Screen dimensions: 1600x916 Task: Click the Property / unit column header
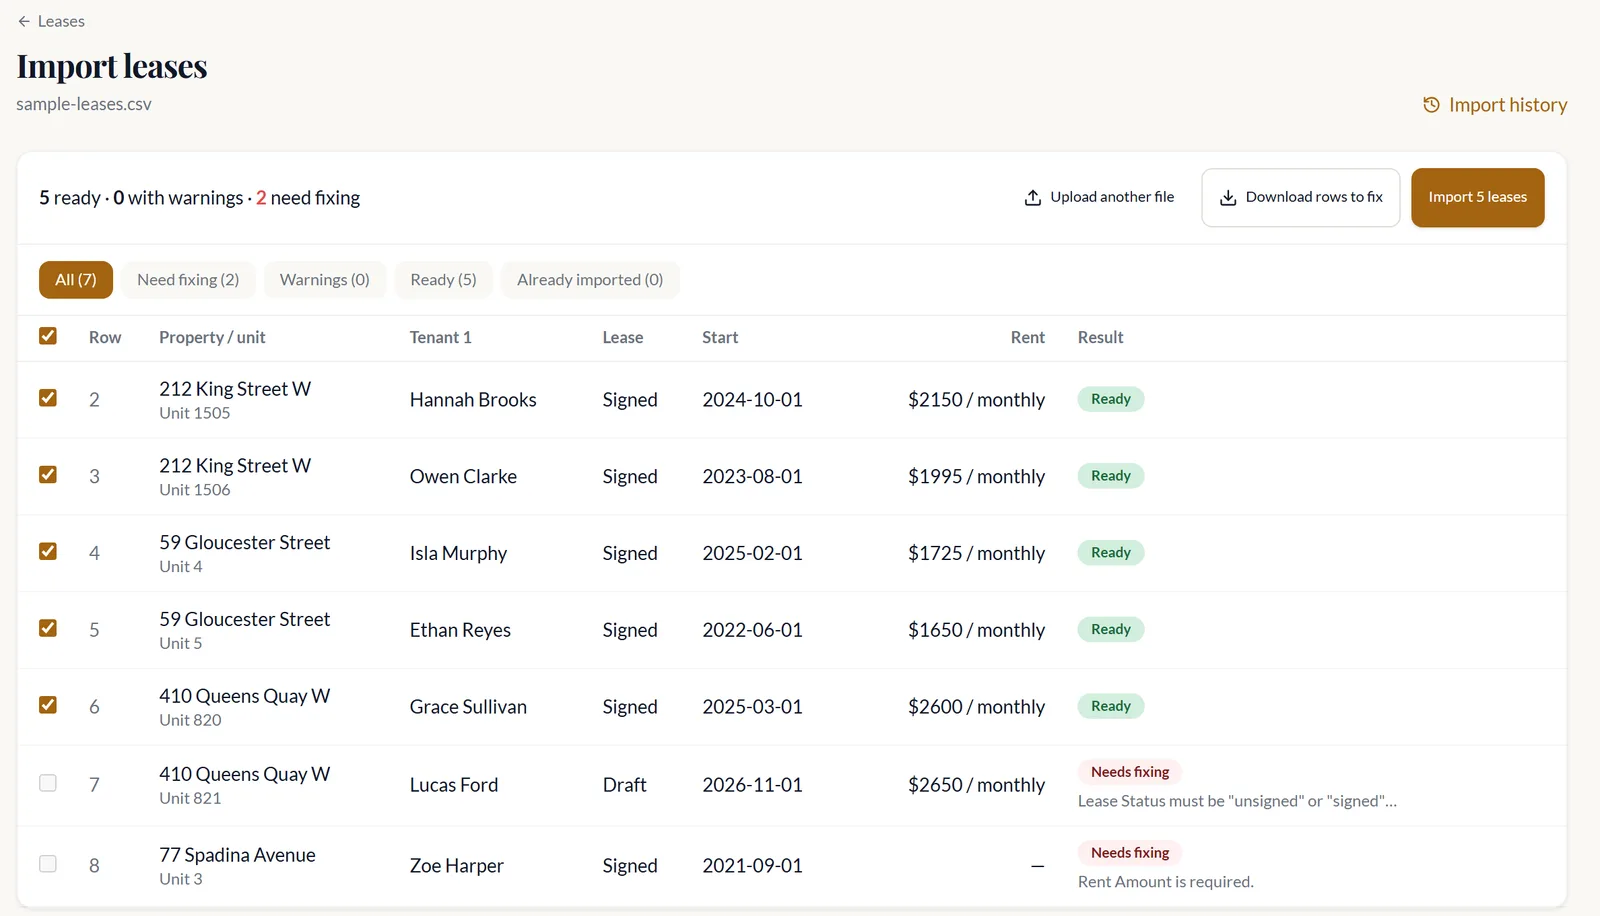[212, 338]
